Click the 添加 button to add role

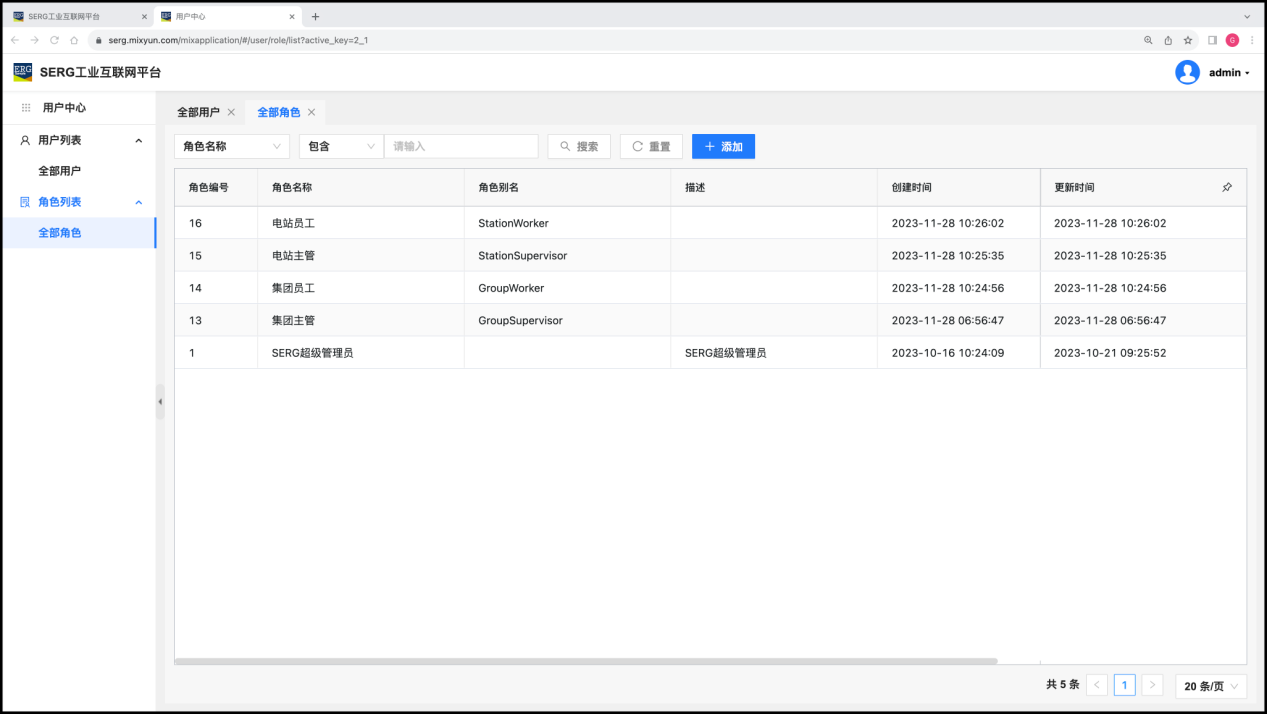723,146
